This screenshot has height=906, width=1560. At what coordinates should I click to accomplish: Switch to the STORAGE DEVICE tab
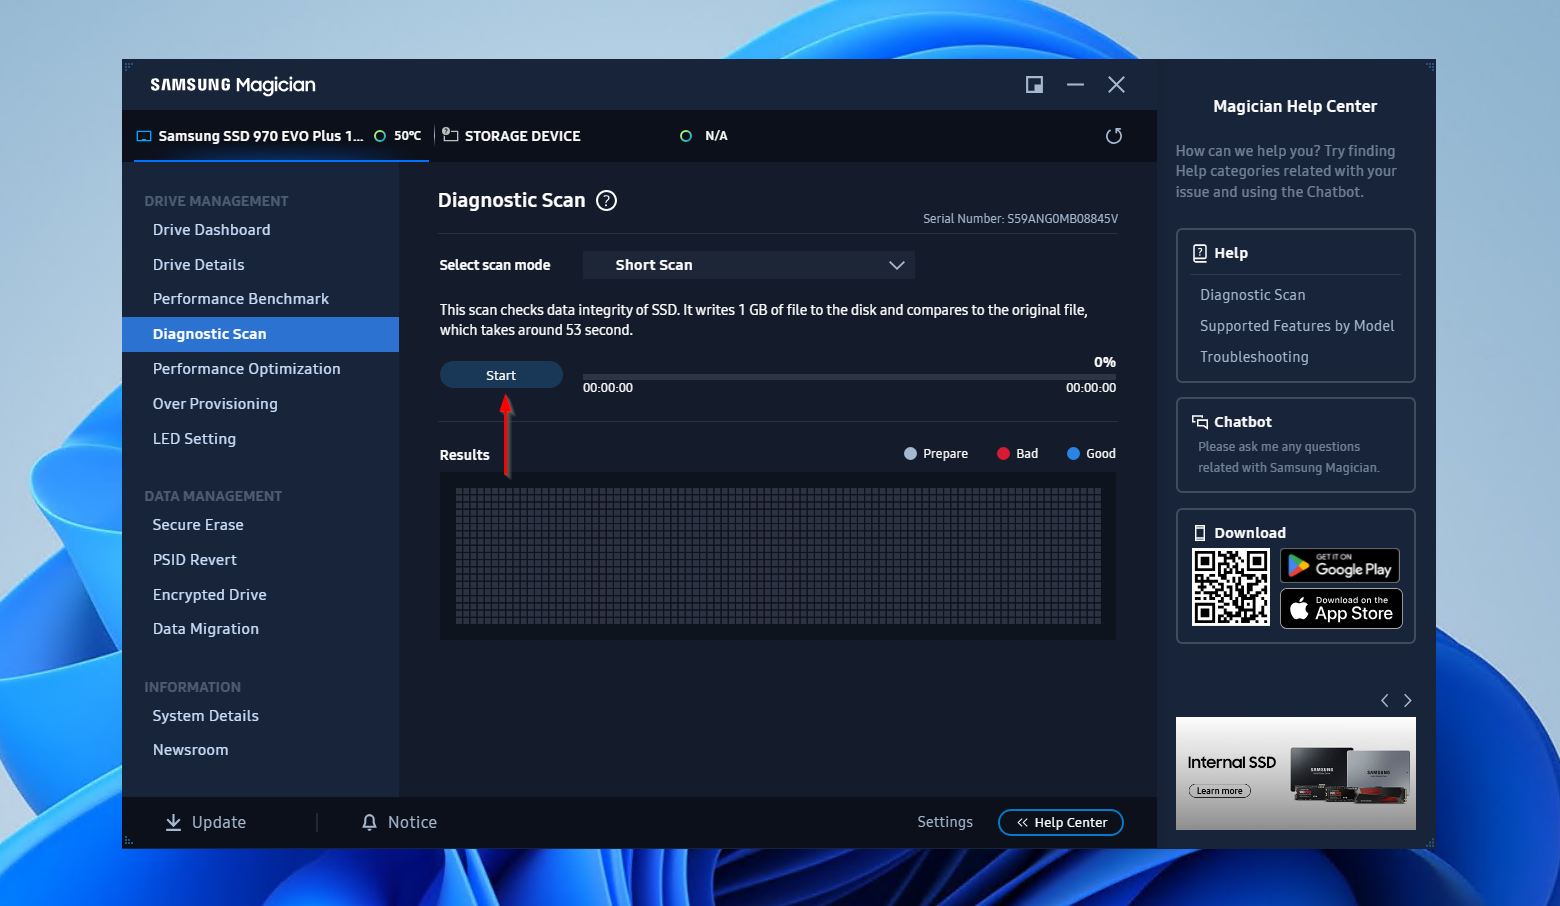pyautogui.click(x=522, y=136)
